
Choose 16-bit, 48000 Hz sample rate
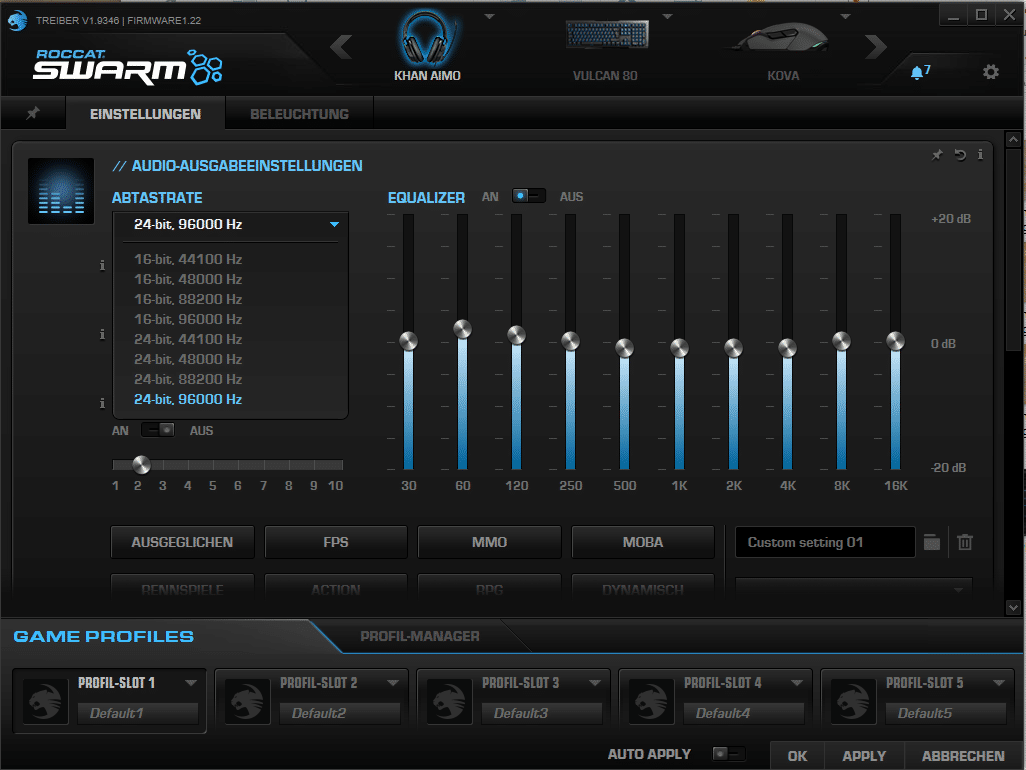point(188,279)
